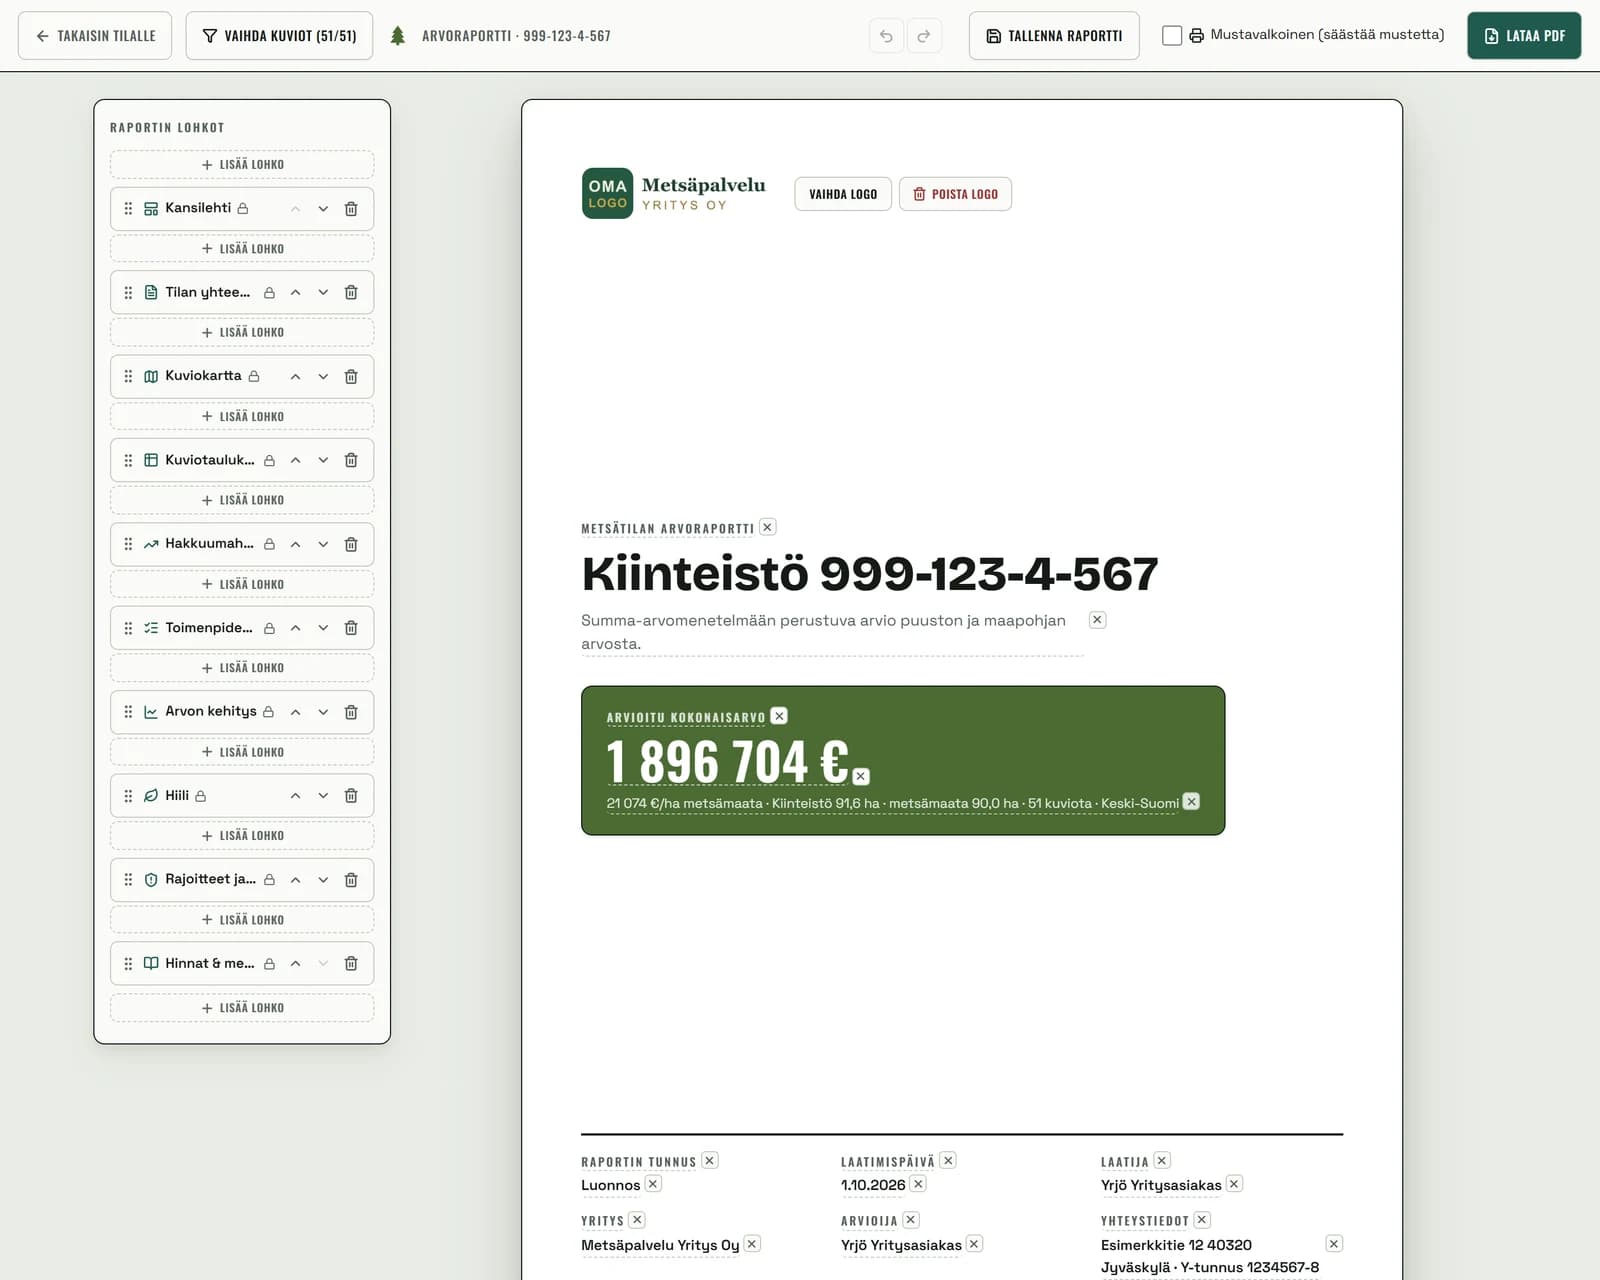Remove the Metsäpalvelu Yritys Oy value
This screenshot has height=1280, width=1600.
point(752,1244)
